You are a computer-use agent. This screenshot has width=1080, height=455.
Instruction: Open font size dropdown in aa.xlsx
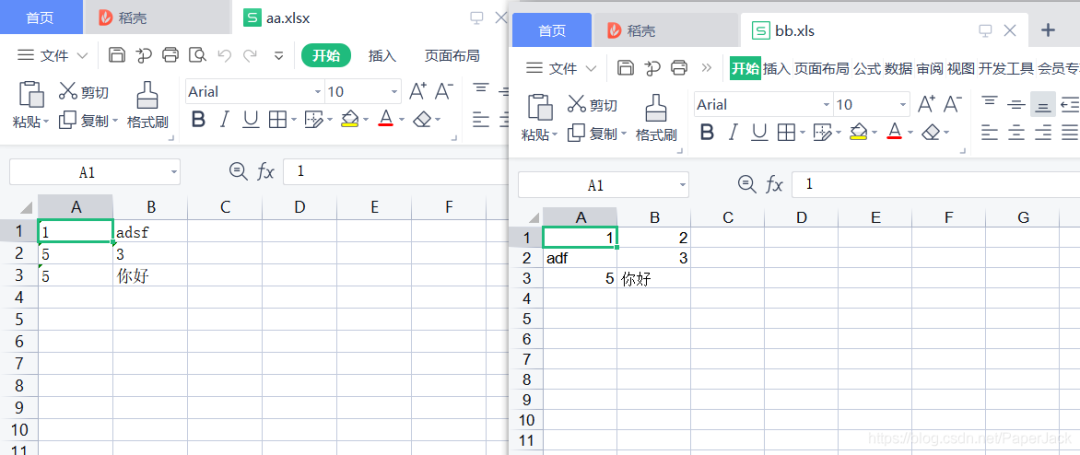pyautogui.click(x=394, y=92)
